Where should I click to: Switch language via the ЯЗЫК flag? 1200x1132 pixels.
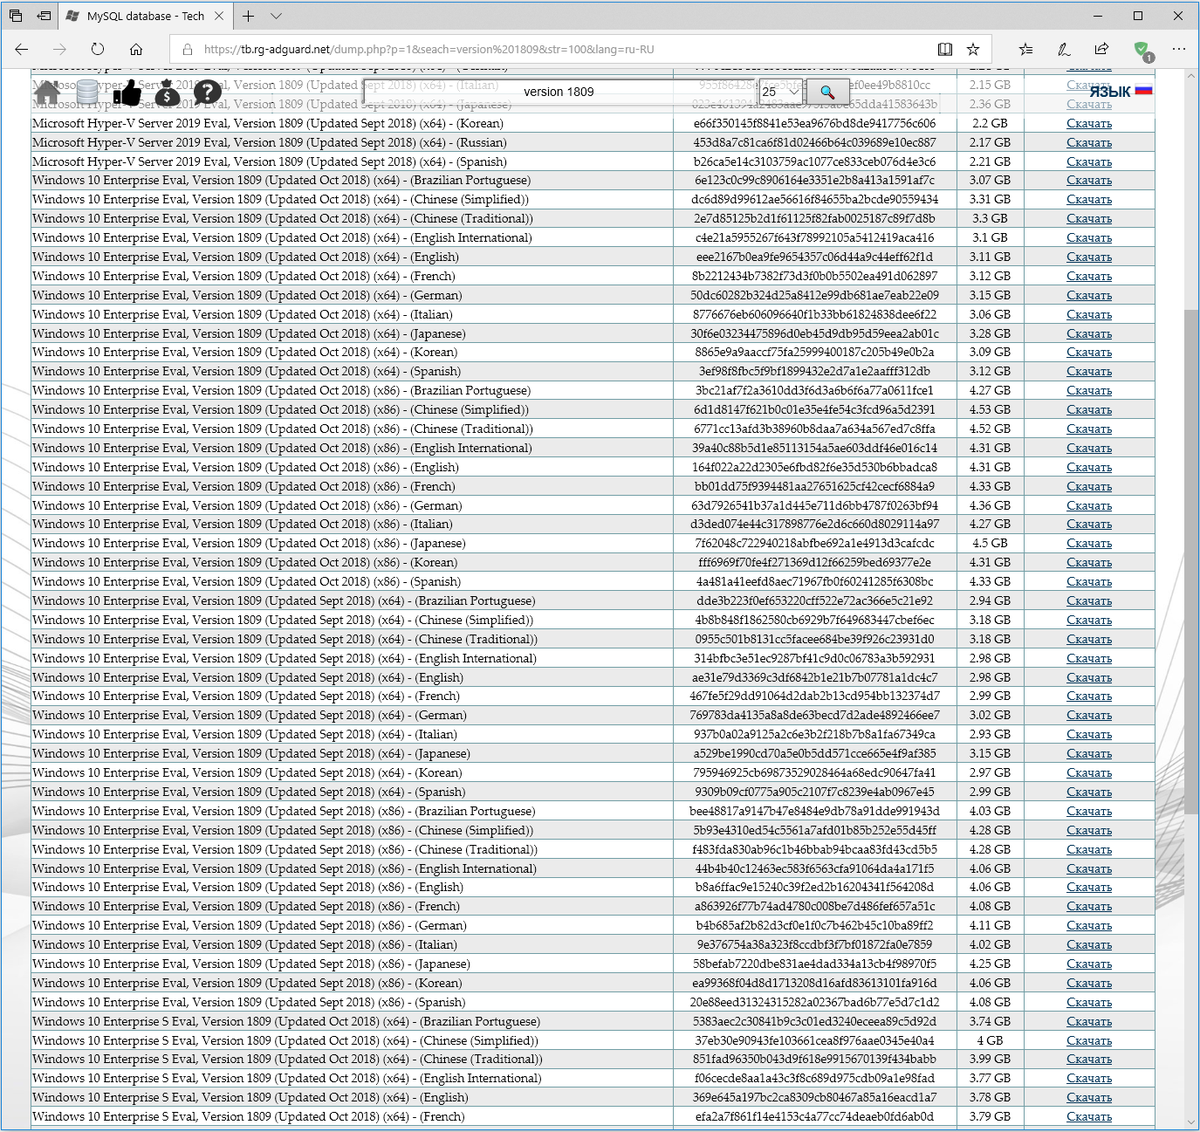(1121, 91)
